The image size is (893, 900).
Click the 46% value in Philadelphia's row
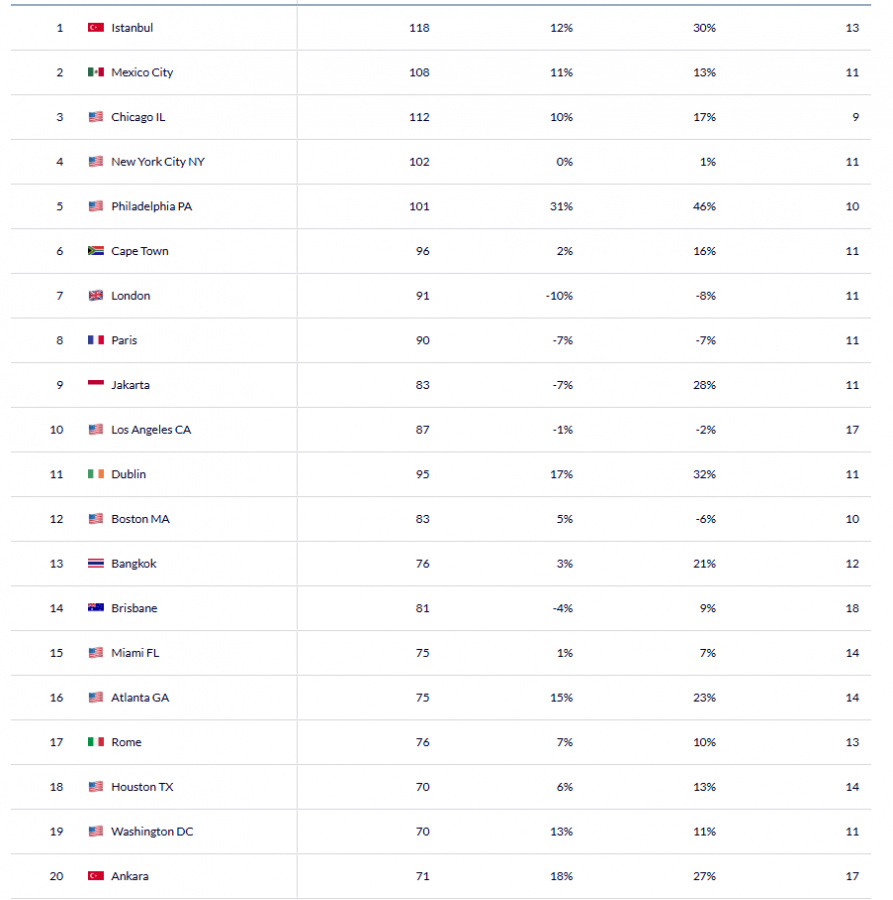coord(705,207)
